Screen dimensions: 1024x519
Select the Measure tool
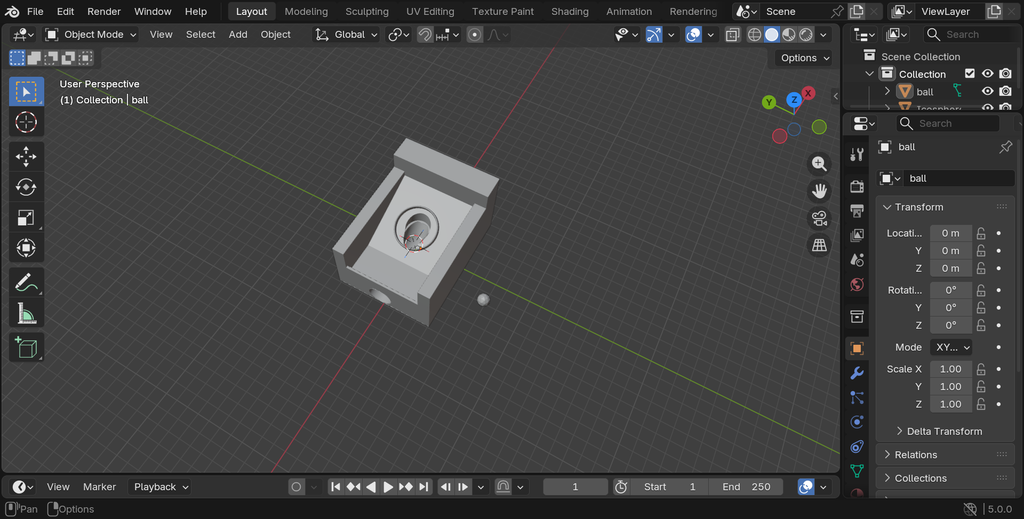[26, 313]
